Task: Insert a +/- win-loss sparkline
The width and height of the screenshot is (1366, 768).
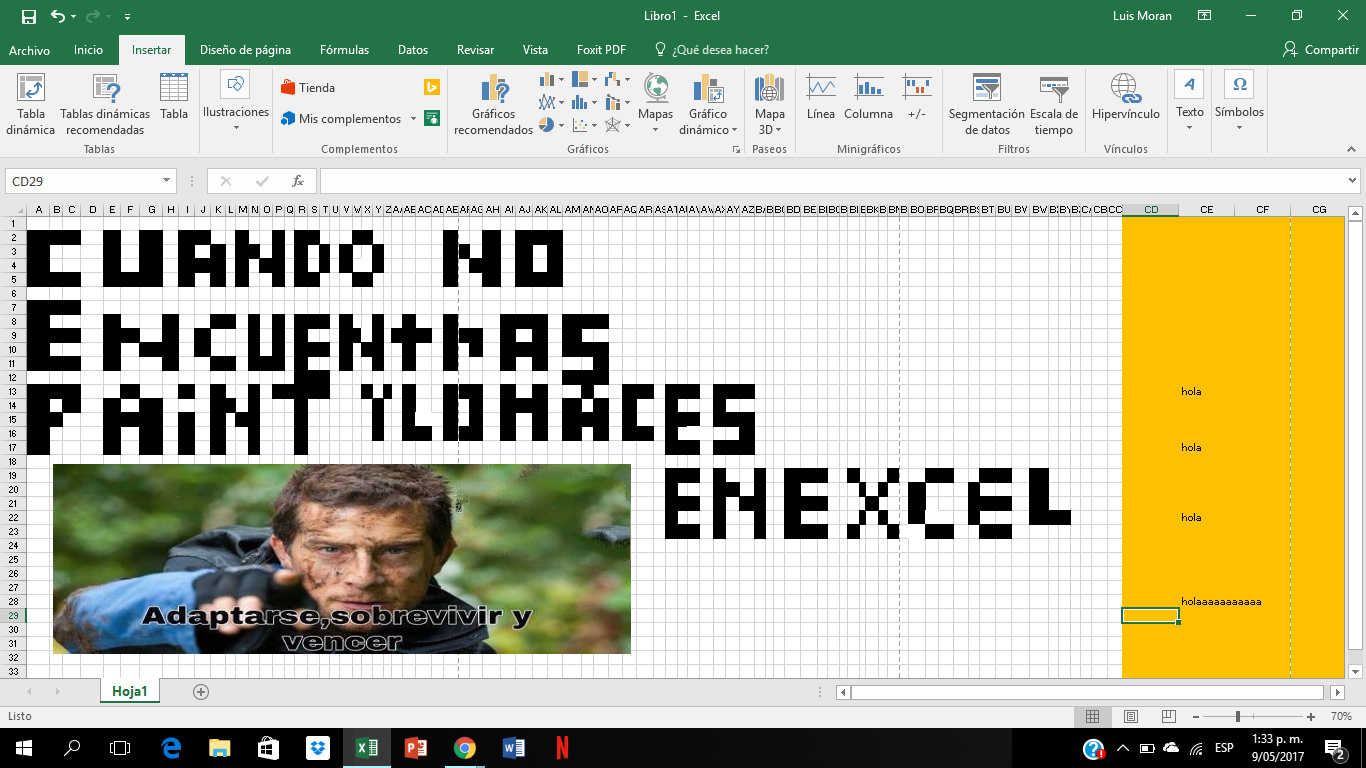Action: tap(917, 97)
